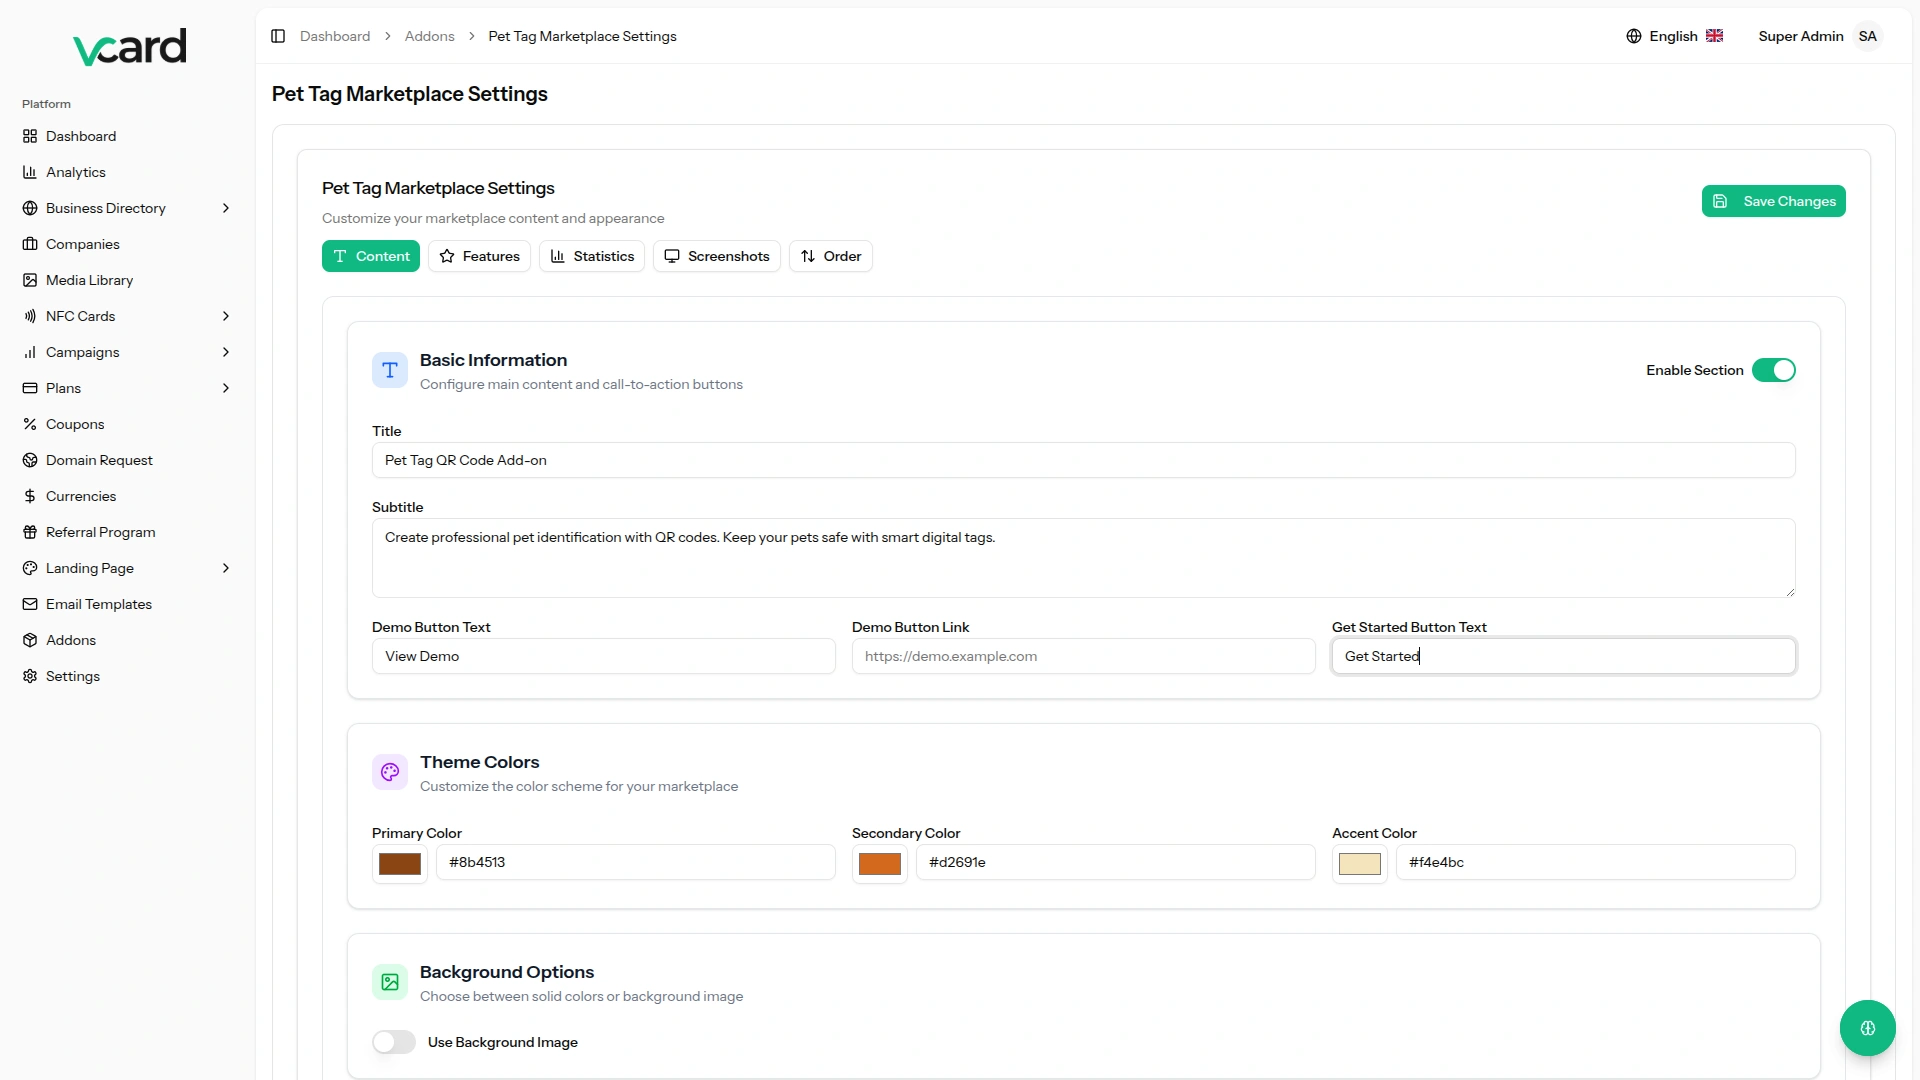The image size is (1920, 1080).
Task: Open the Super Admin profile menu
Action: click(1819, 36)
